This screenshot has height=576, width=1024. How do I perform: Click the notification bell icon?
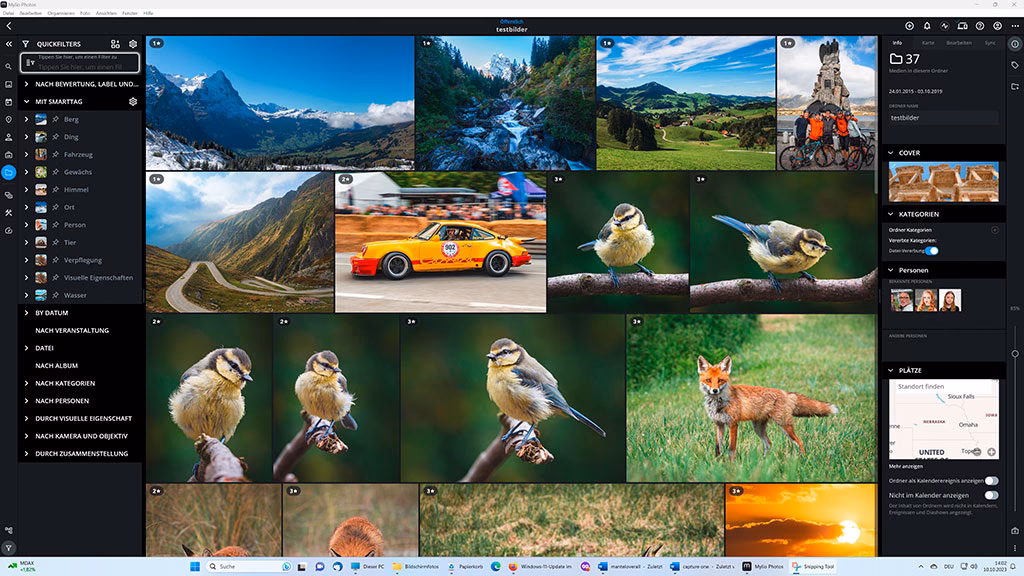(x=928, y=26)
